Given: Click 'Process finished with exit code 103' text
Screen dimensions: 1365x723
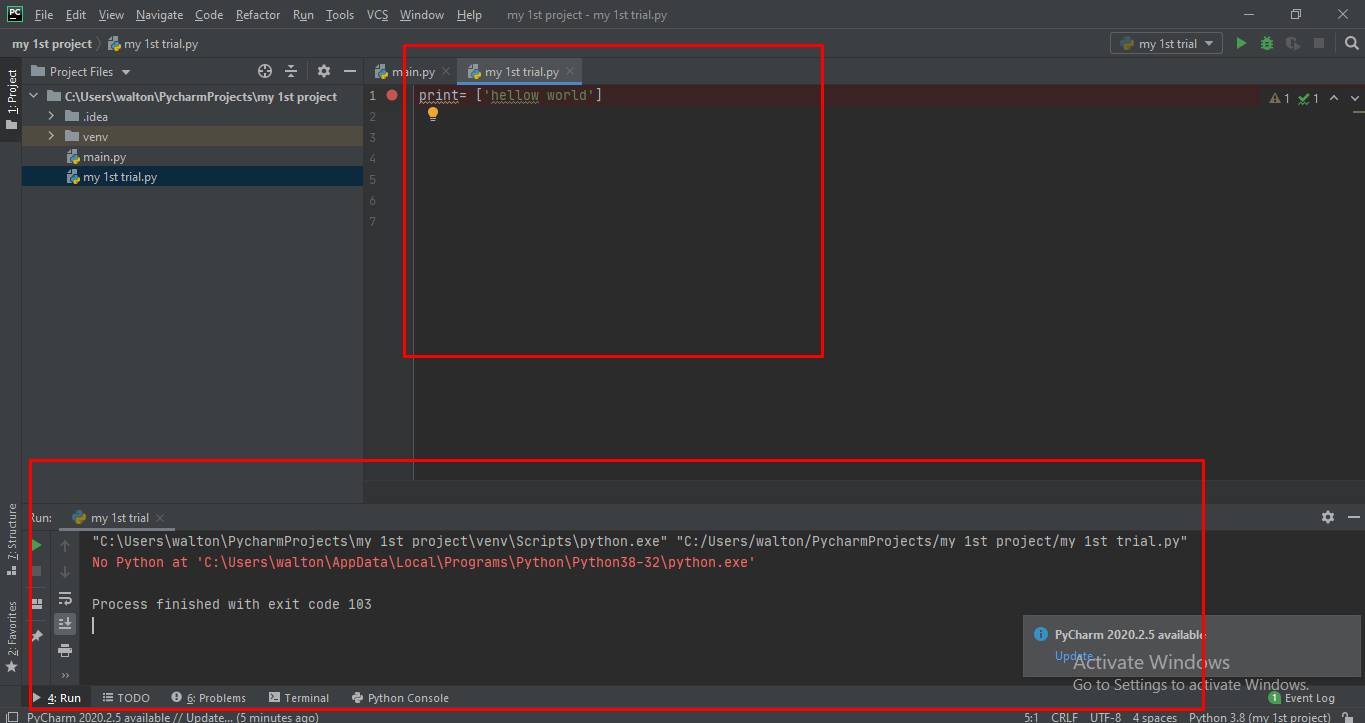Looking at the screenshot, I should (x=232, y=604).
